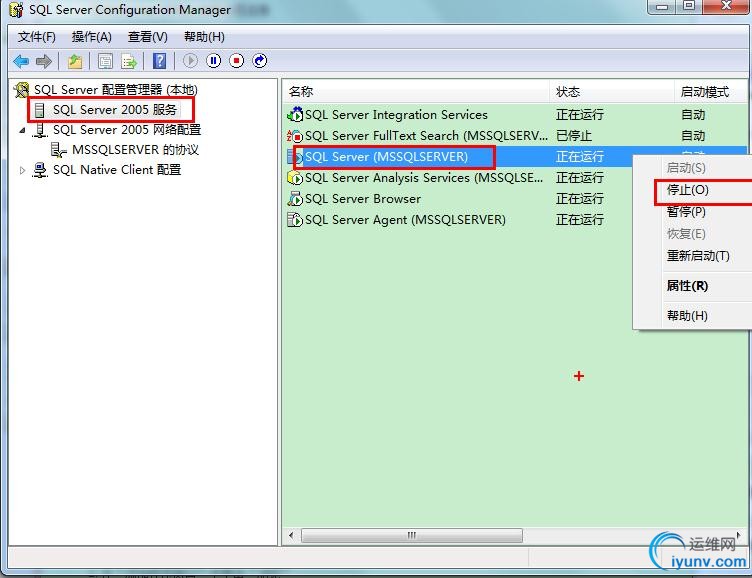Select SQL Server 配置管理器 (本地) root

pyautogui.click(x=116, y=90)
